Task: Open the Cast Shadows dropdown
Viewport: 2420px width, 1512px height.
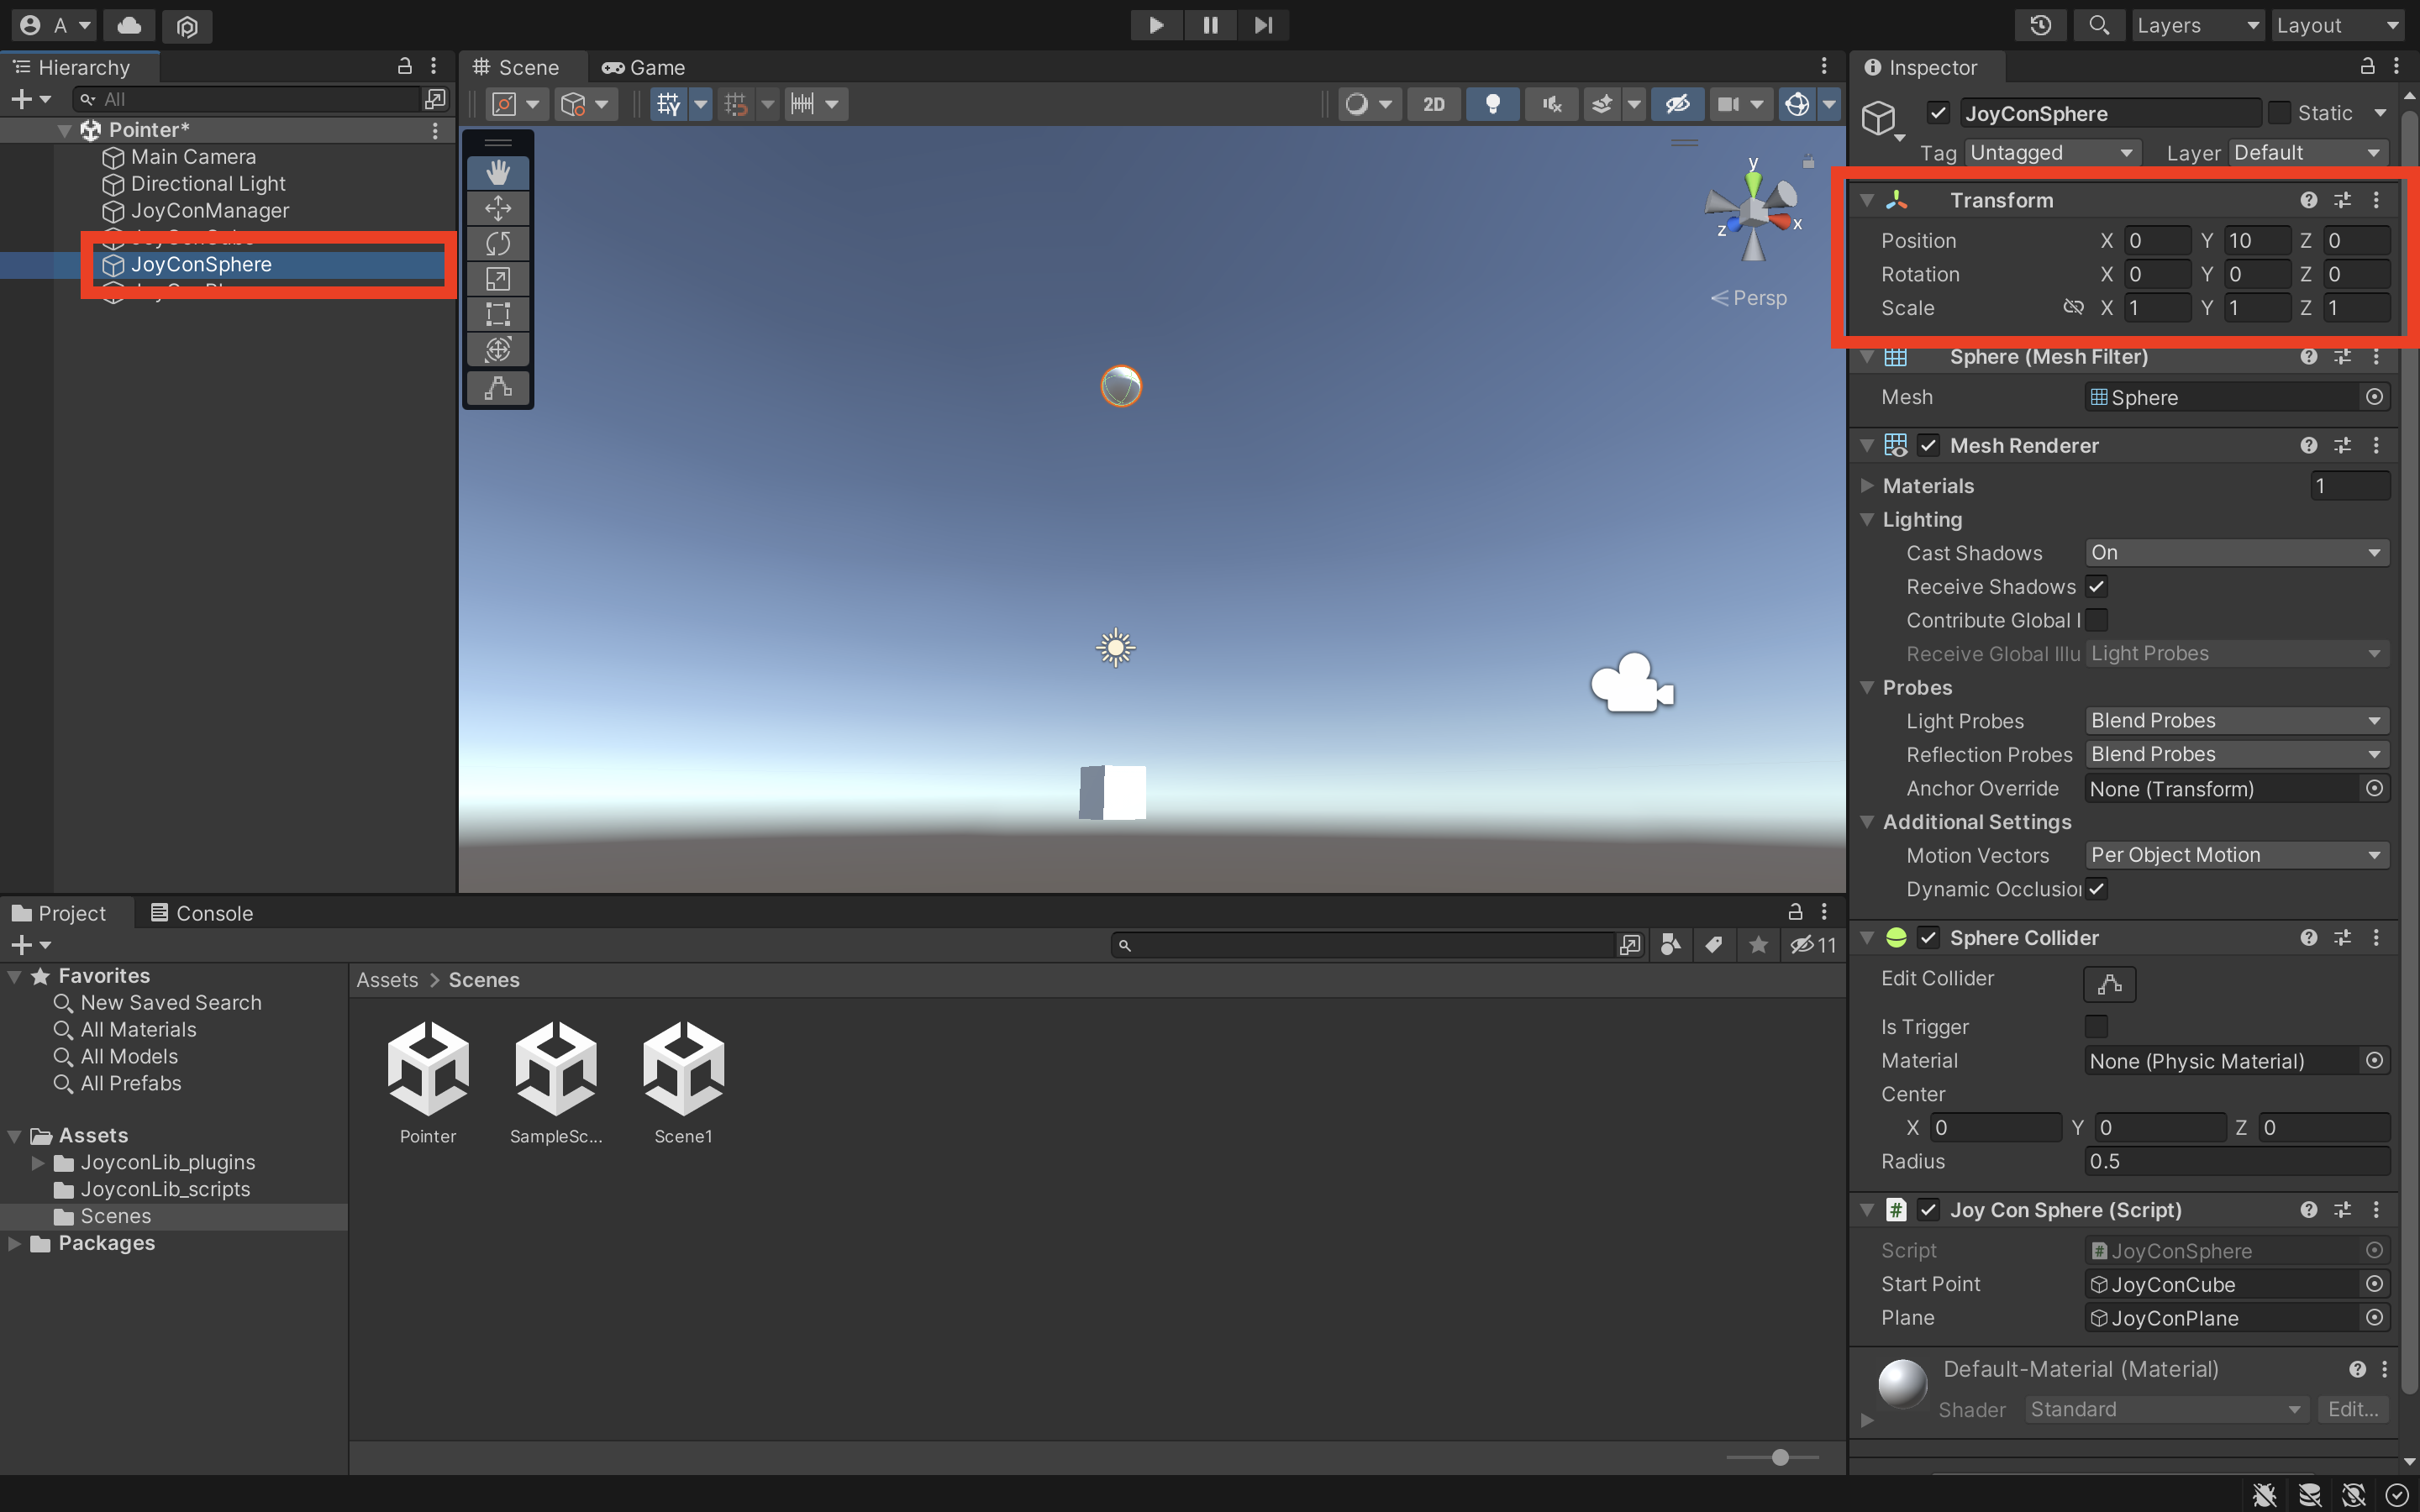Action: [x=2236, y=553]
